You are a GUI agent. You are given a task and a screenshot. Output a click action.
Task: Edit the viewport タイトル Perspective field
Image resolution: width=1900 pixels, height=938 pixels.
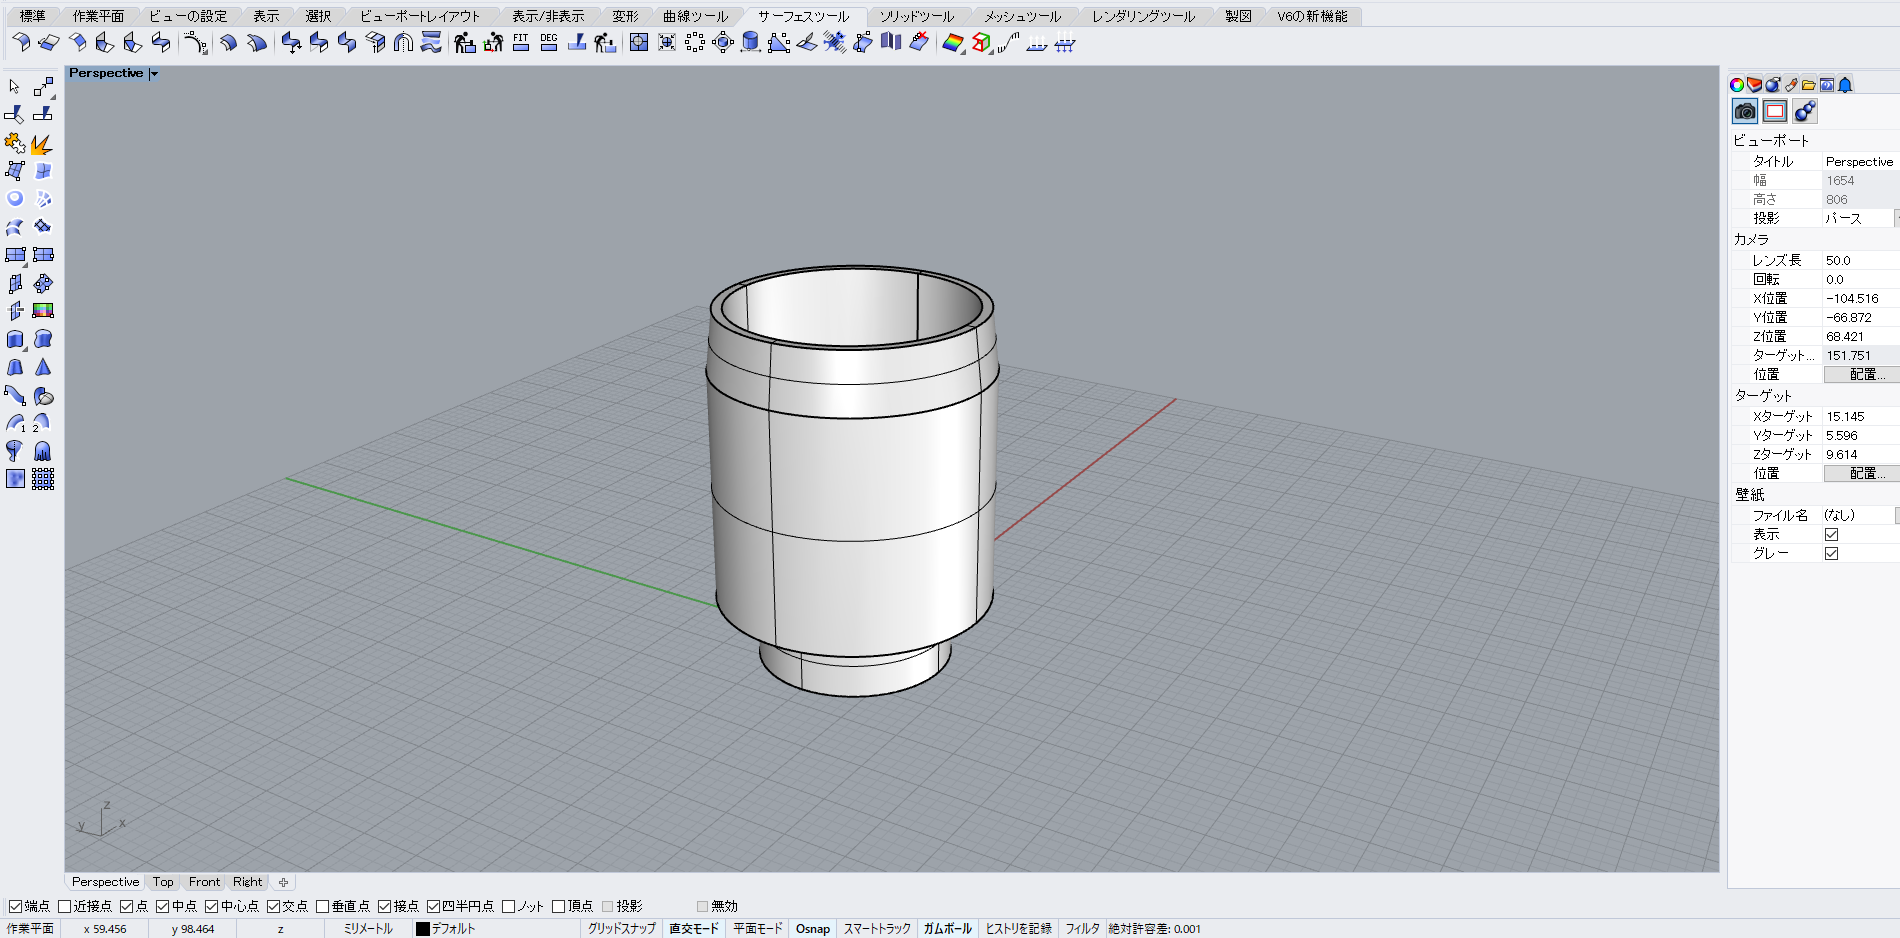pos(1860,161)
